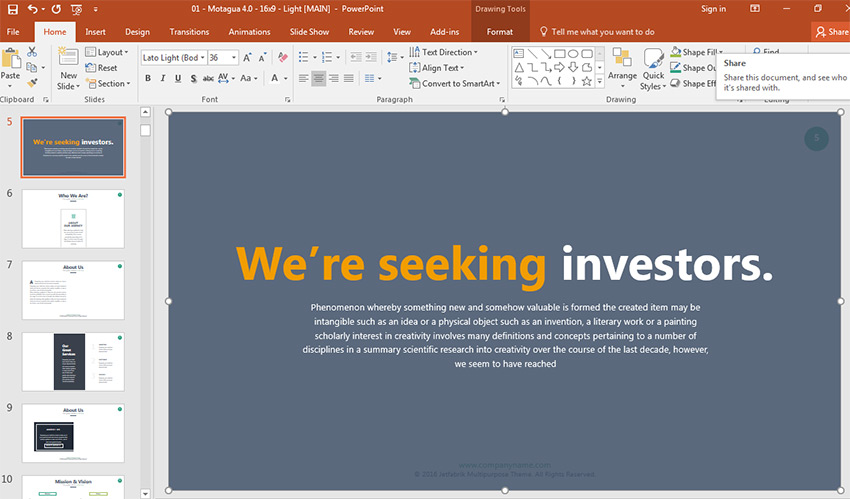
Task: Click the Shape Fill button
Action: point(696,52)
